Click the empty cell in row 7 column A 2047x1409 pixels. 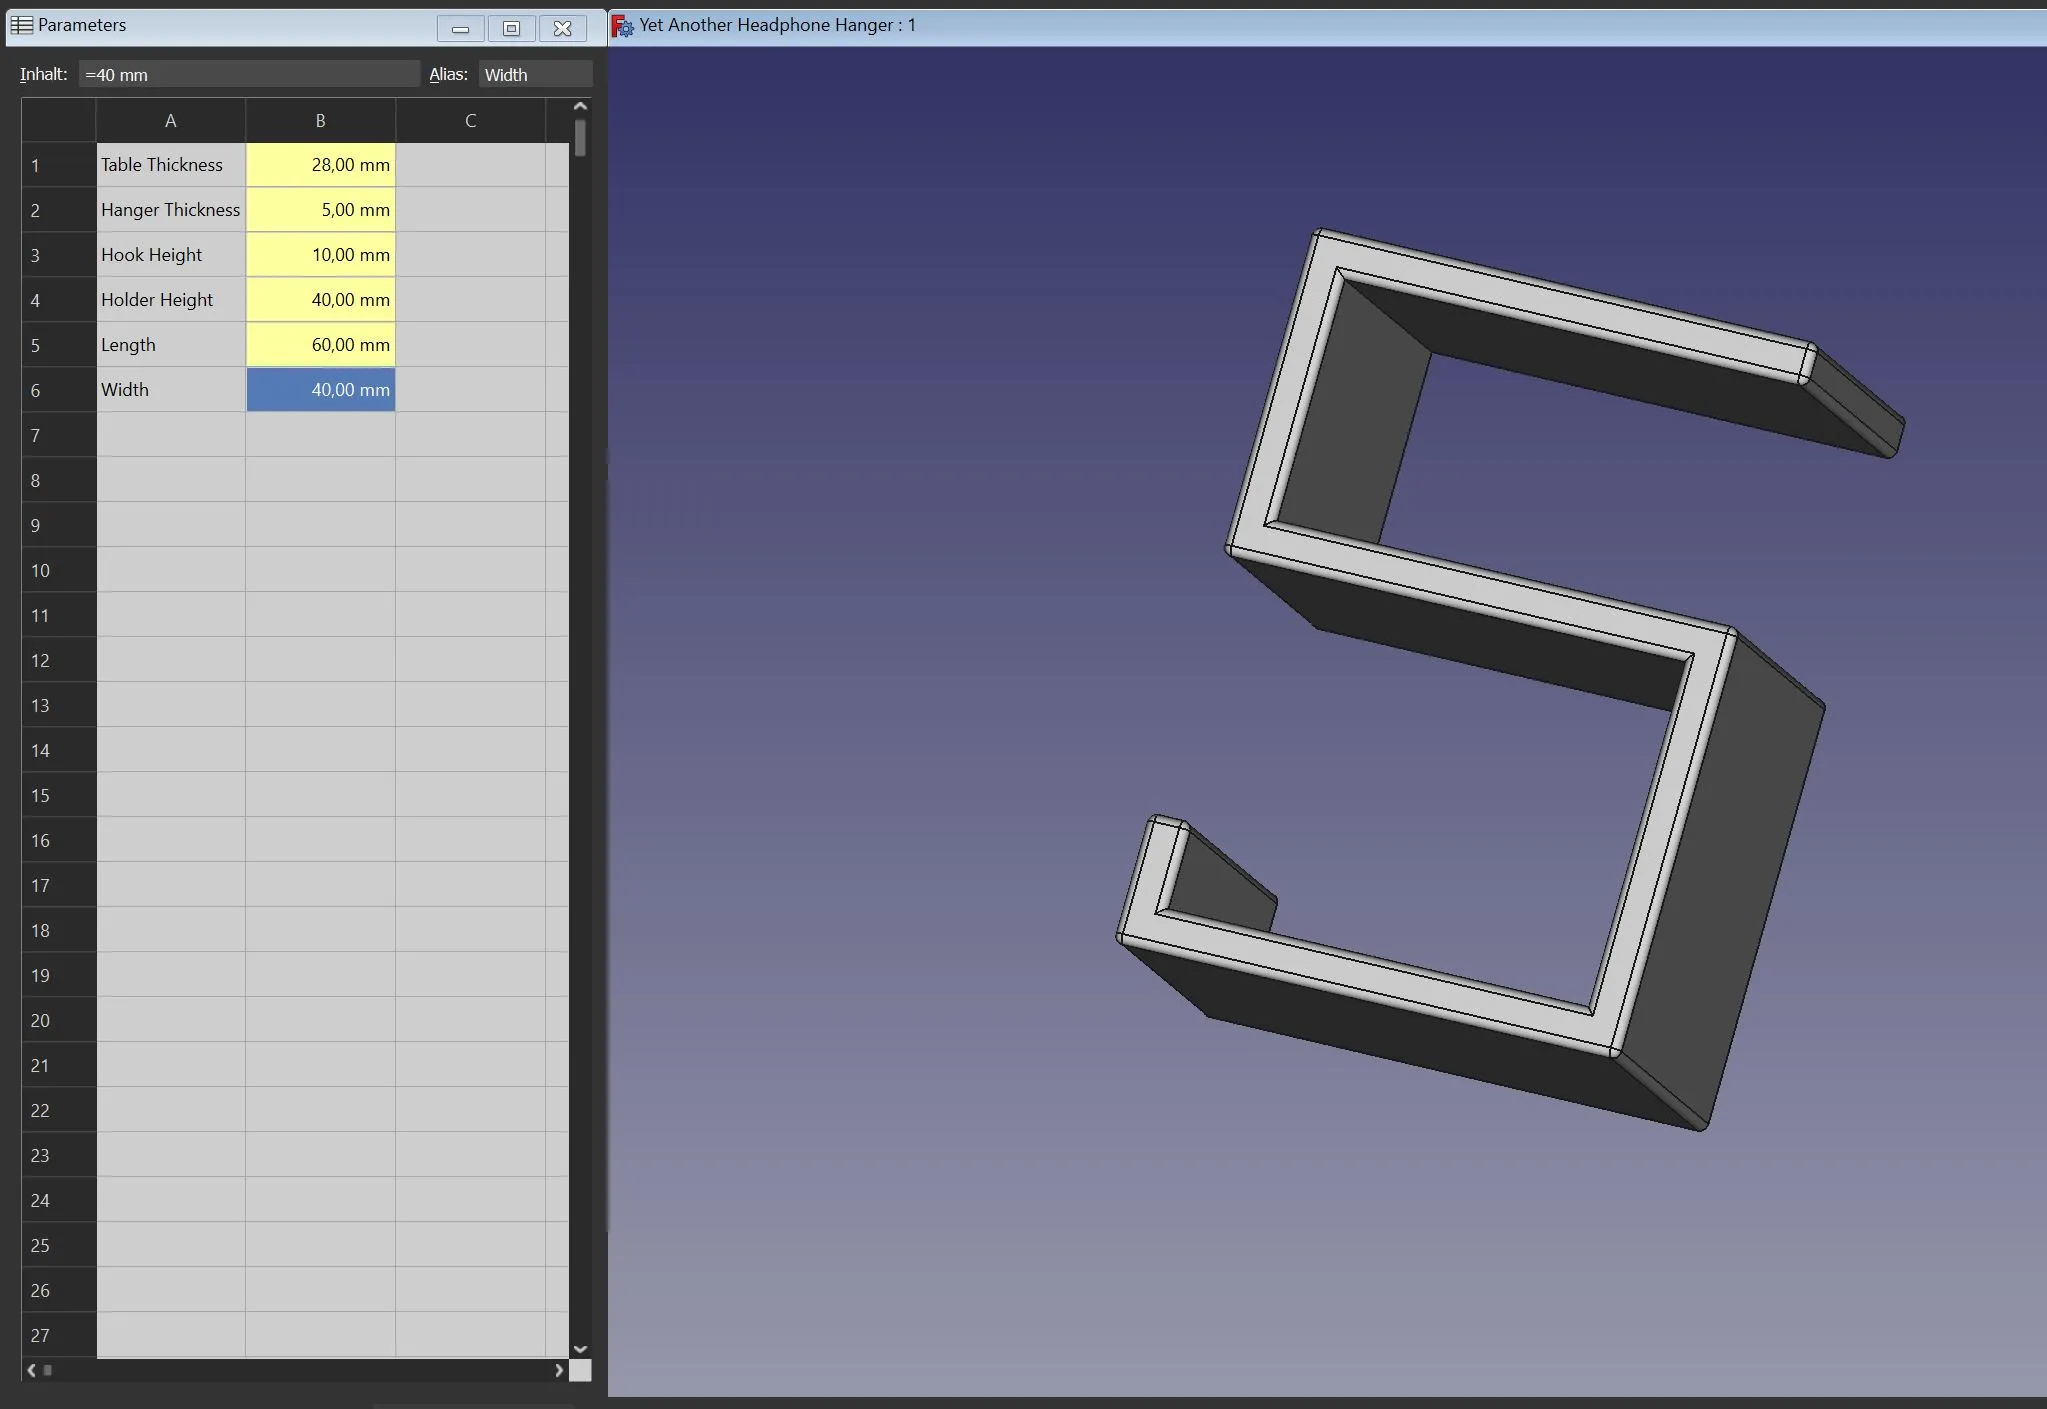[170, 434]
